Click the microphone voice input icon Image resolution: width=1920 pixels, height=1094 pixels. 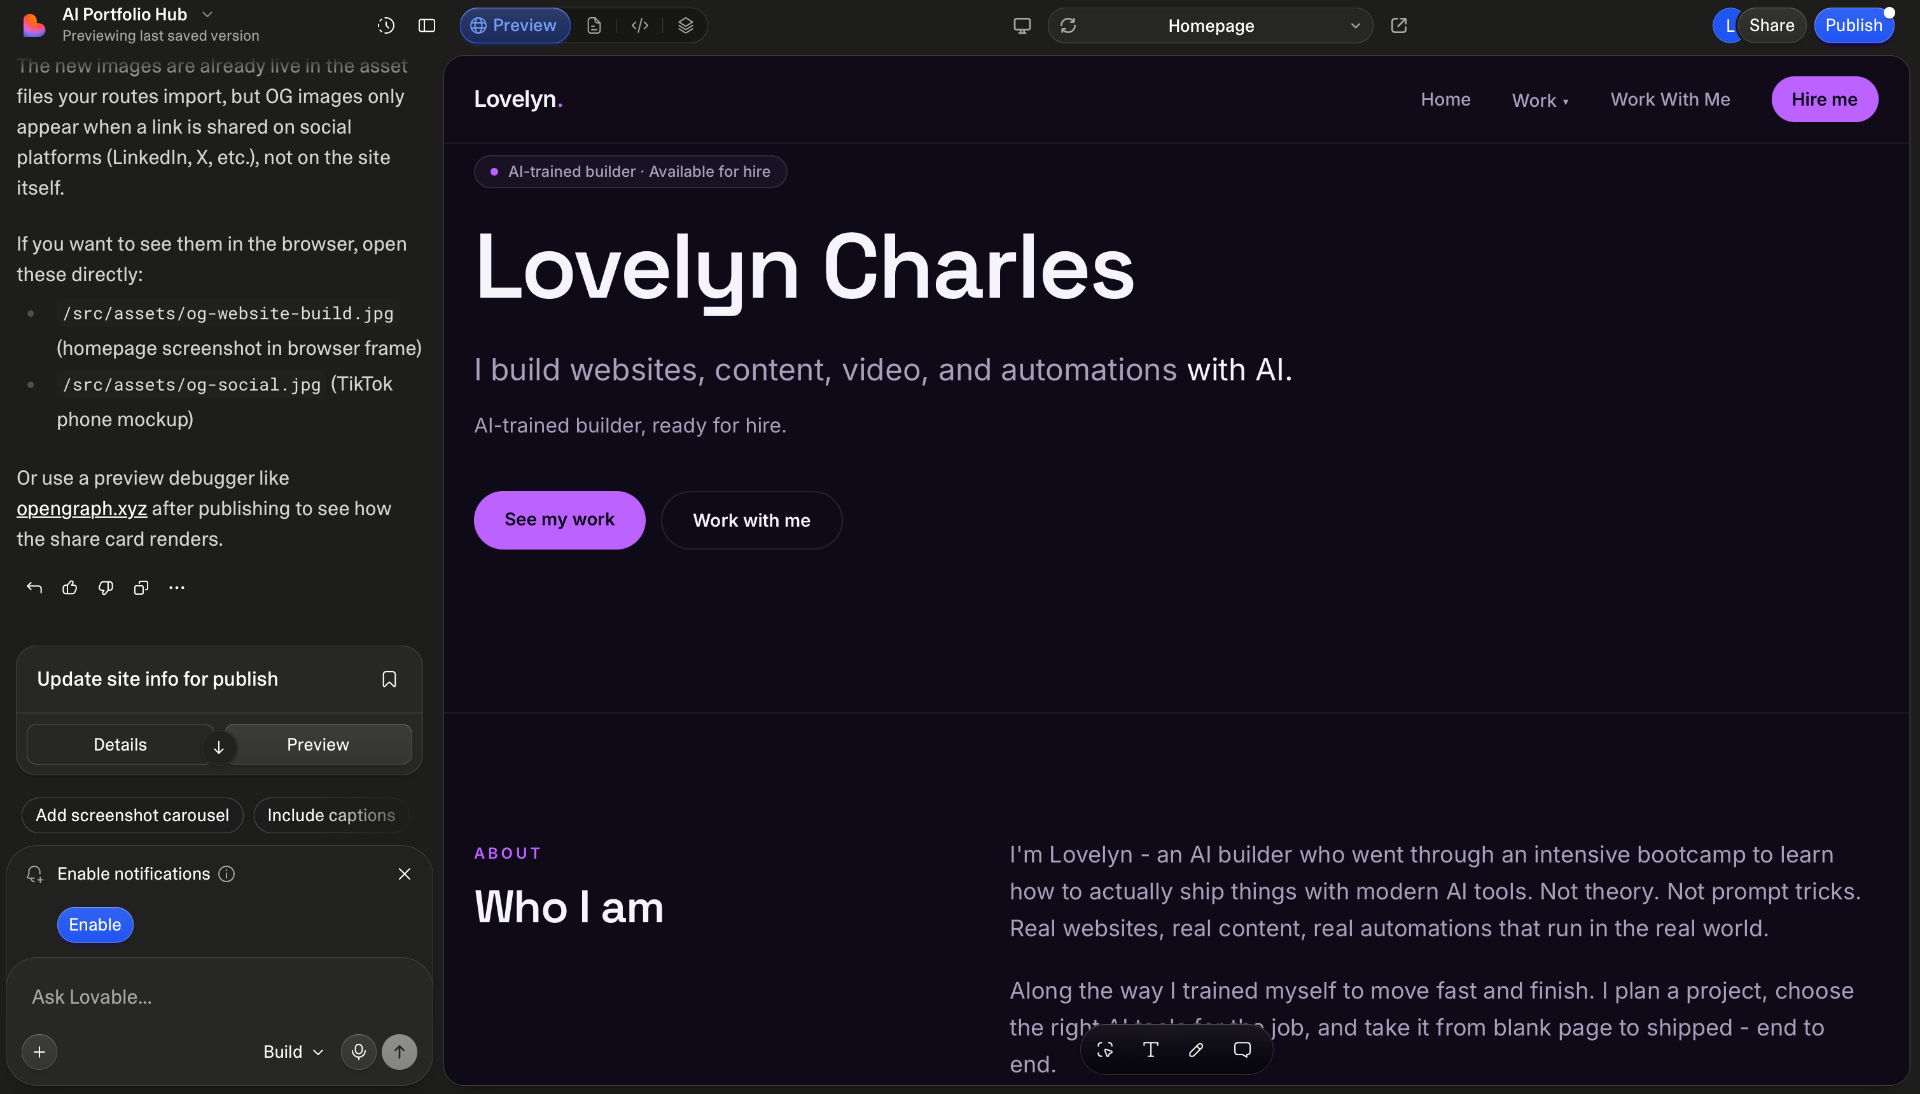point(358,1052)
